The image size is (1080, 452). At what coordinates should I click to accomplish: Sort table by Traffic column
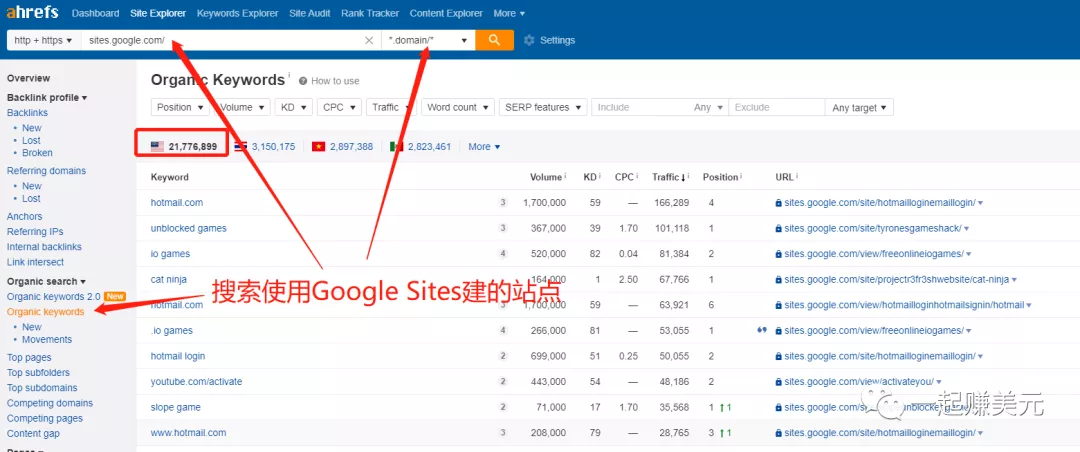(x=668, y=177)
